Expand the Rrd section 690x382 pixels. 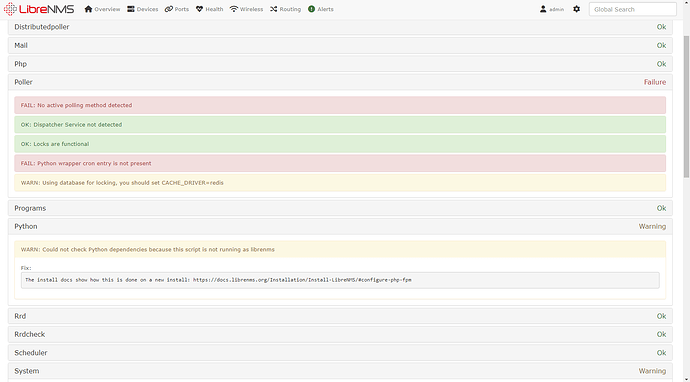[340, 316]
